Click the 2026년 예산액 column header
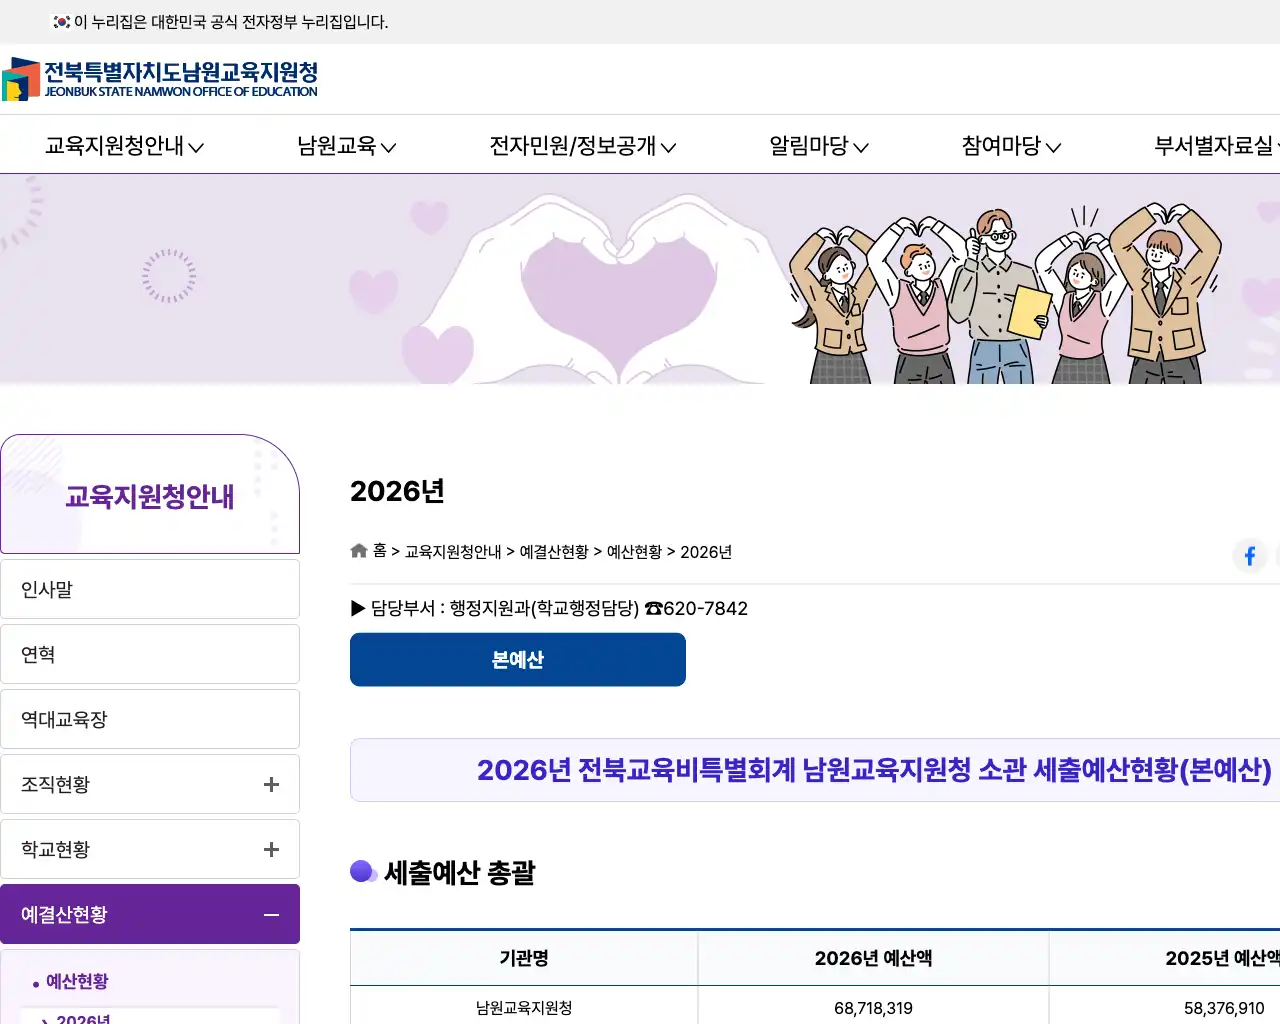The height and width of the screenshot is (1024, 1280). [873, 958]
